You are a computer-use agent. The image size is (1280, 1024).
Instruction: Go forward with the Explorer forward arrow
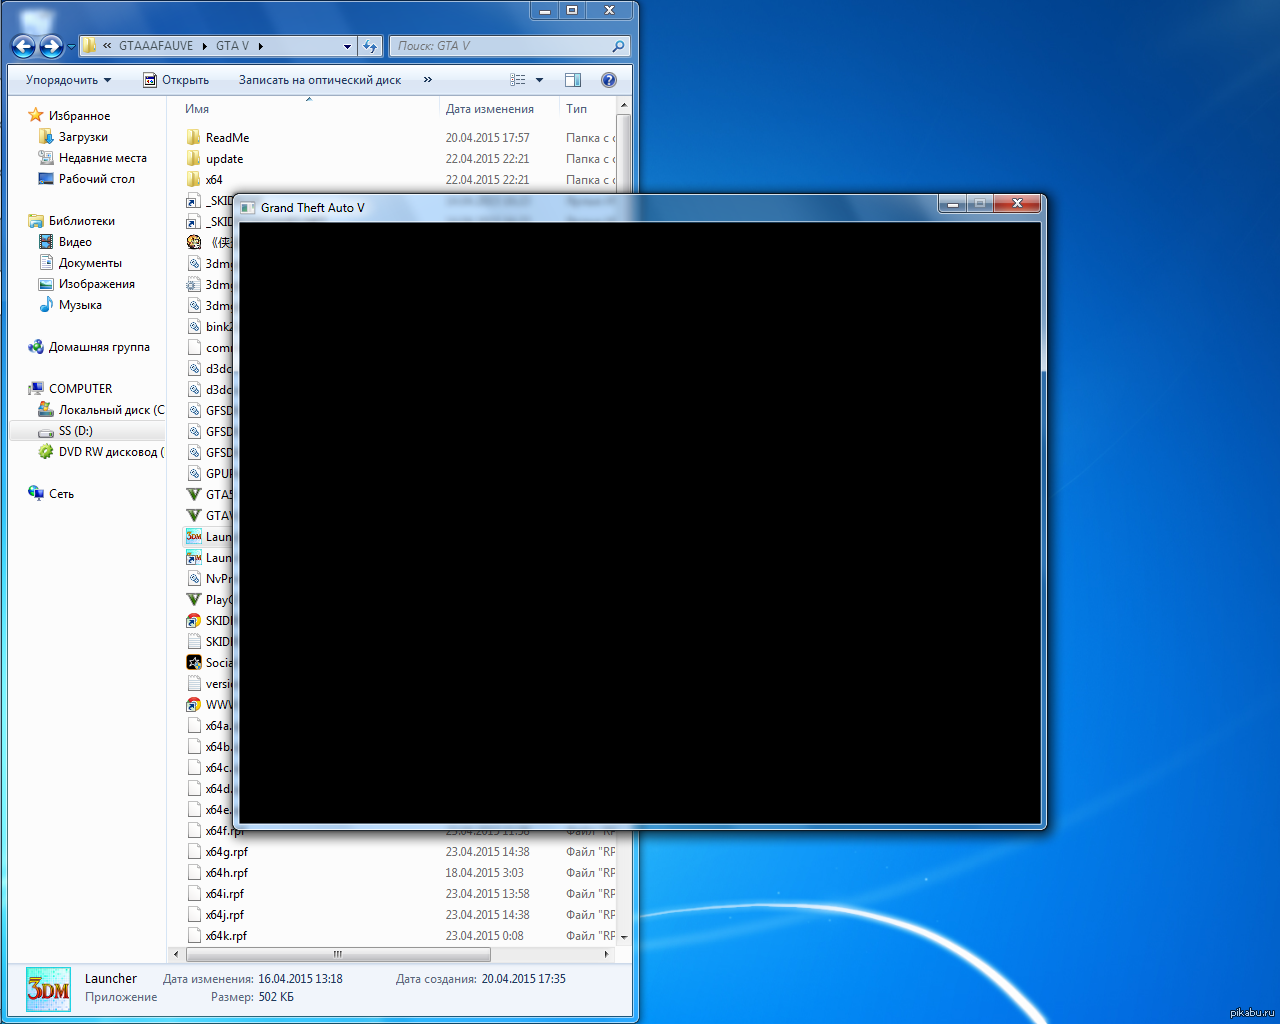point(51,46)
